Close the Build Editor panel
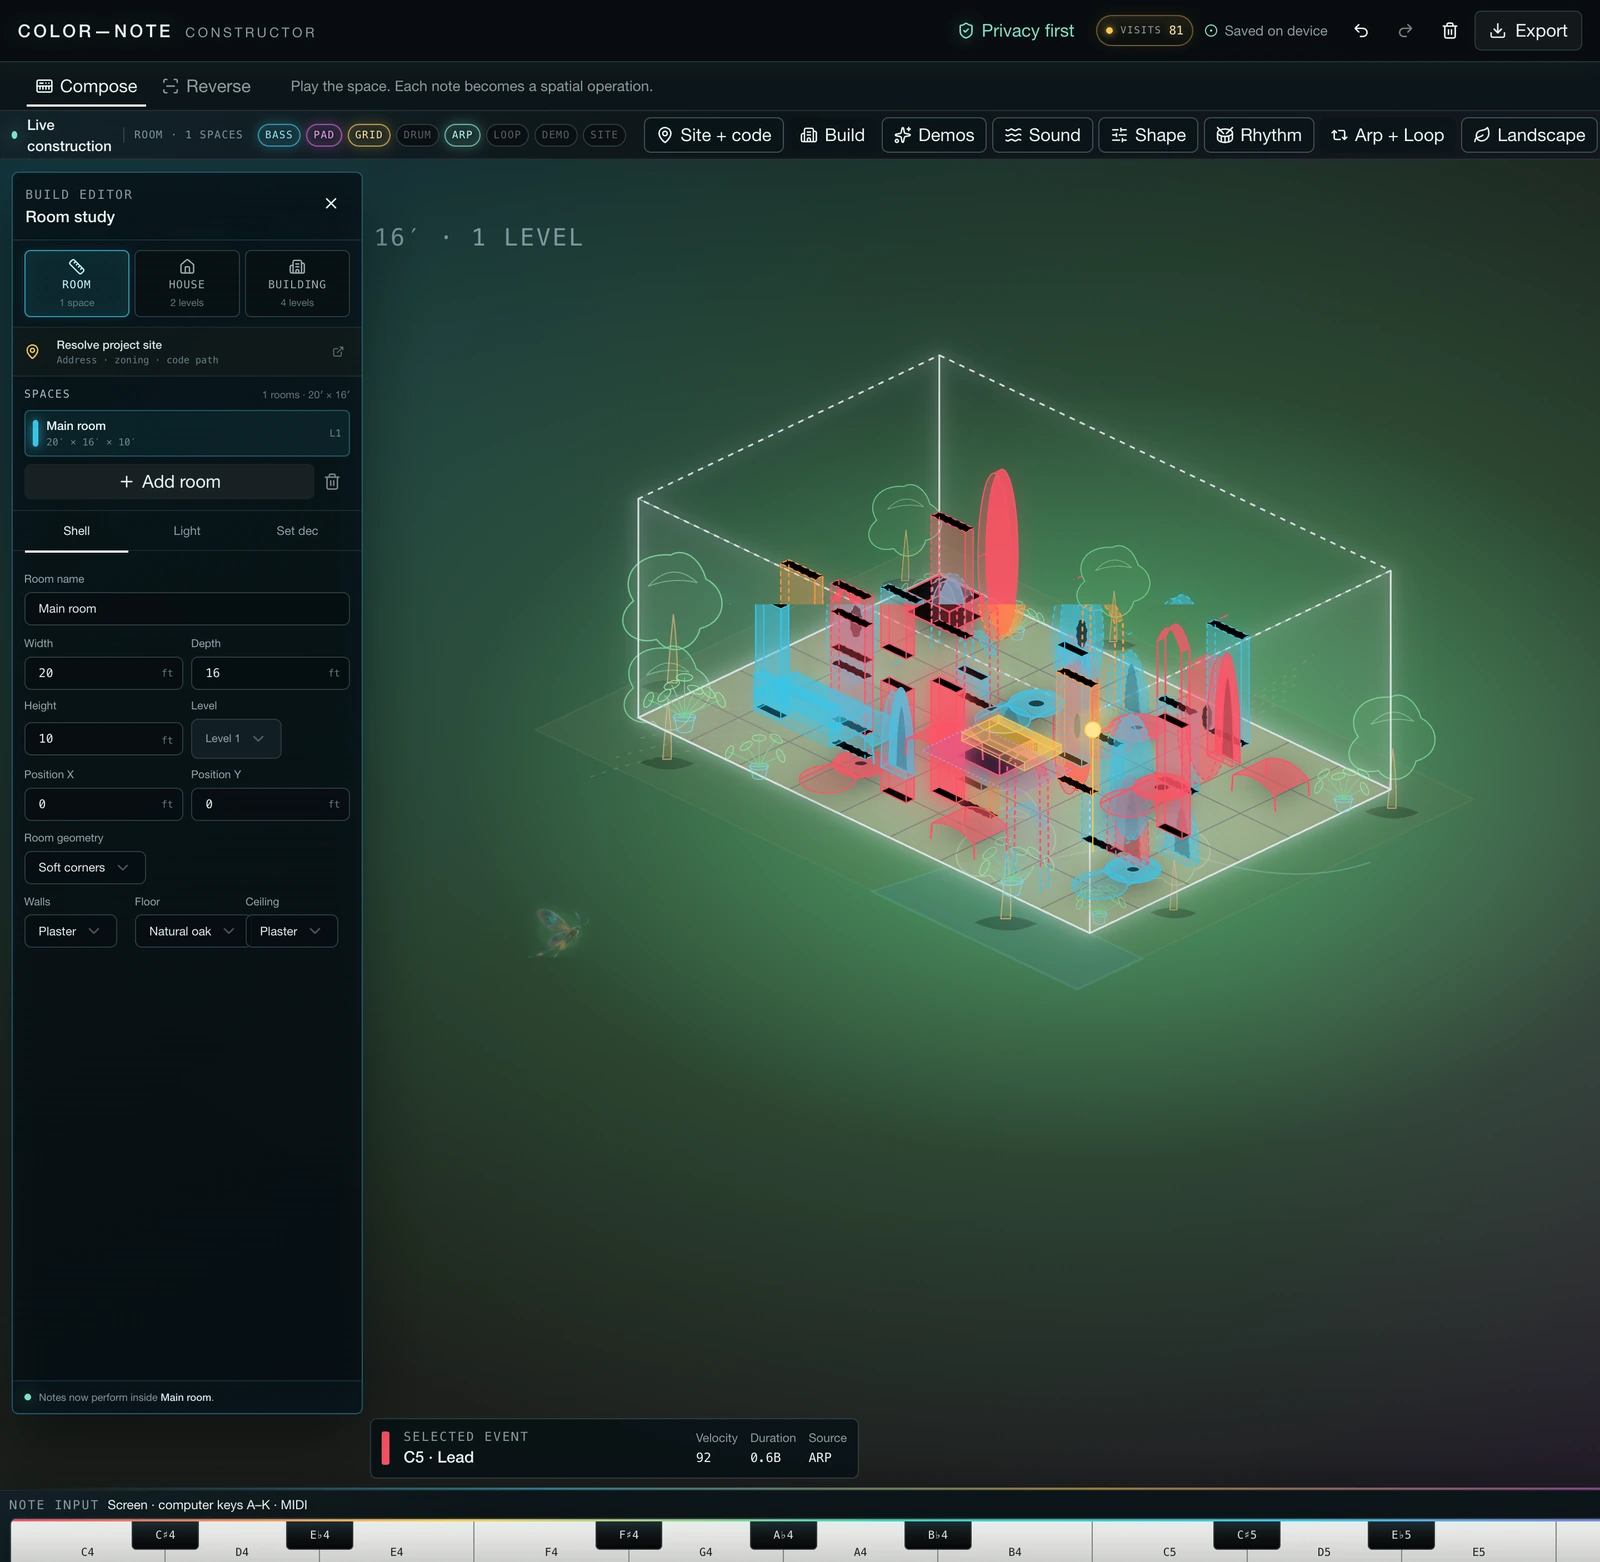The height and width of the screenshot is (1562, 1600). pos(331,203)
